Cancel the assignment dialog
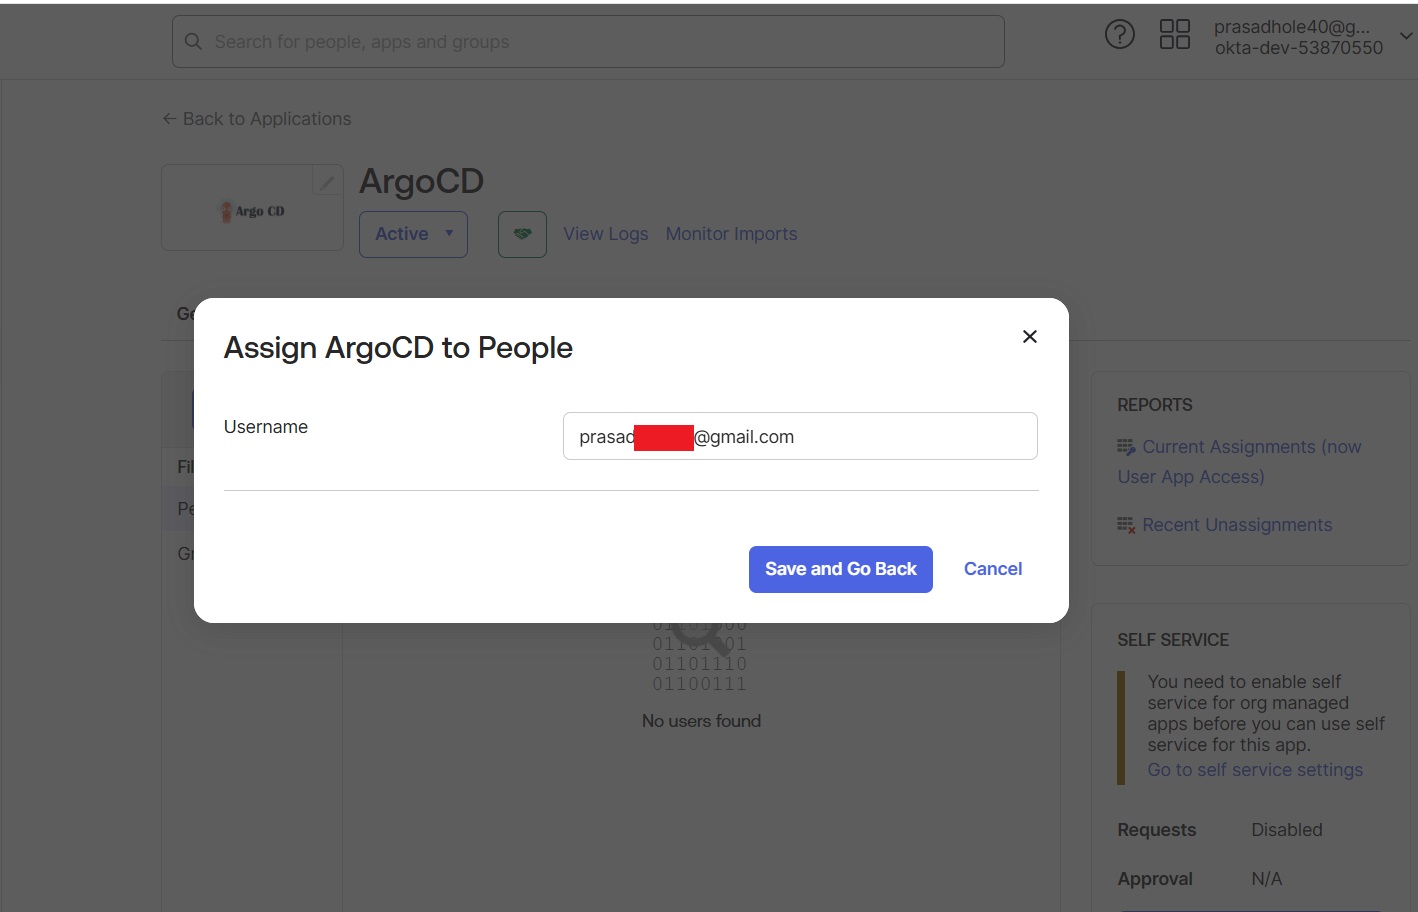 992,568
